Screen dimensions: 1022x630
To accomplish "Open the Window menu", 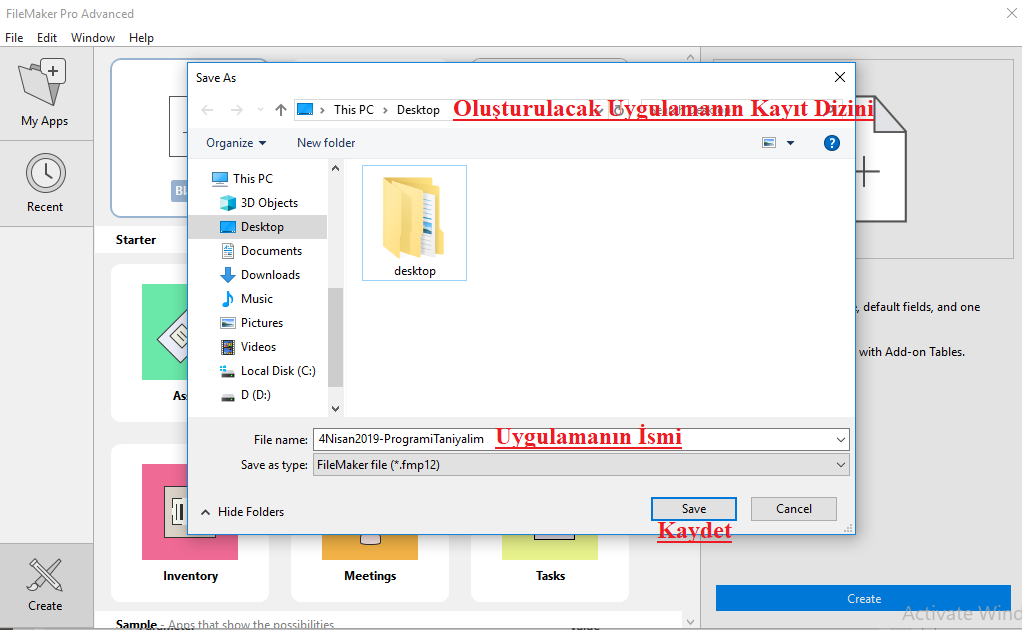I will coord(93,38).
